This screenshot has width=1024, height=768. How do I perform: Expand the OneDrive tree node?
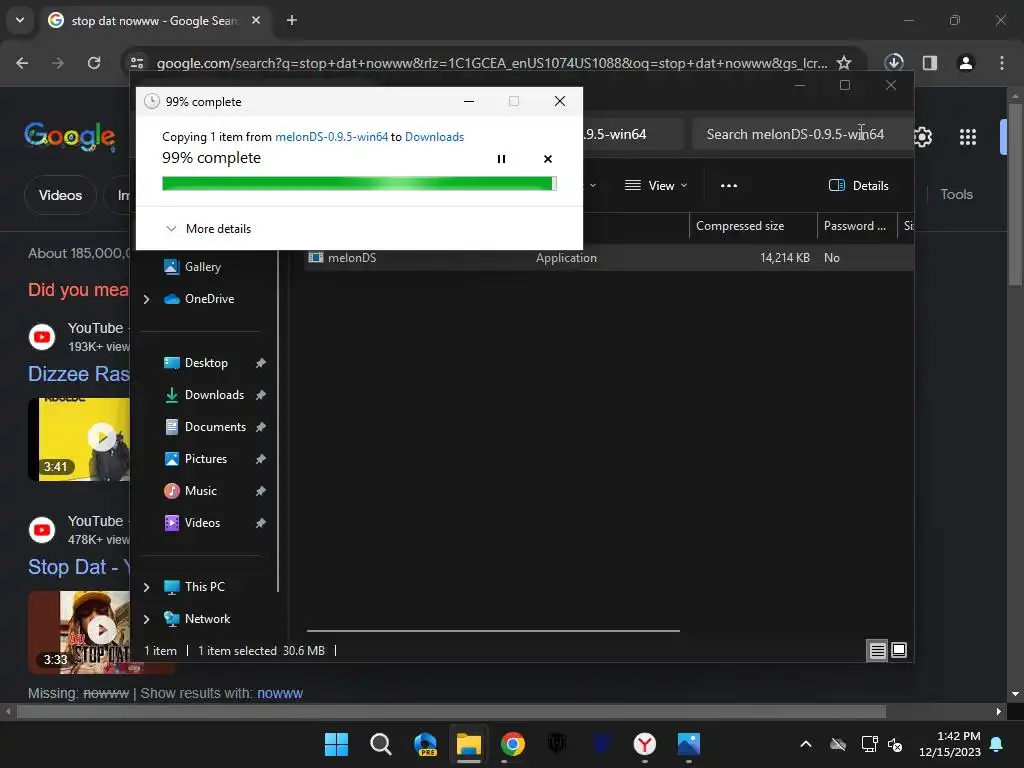coord(146,299)
